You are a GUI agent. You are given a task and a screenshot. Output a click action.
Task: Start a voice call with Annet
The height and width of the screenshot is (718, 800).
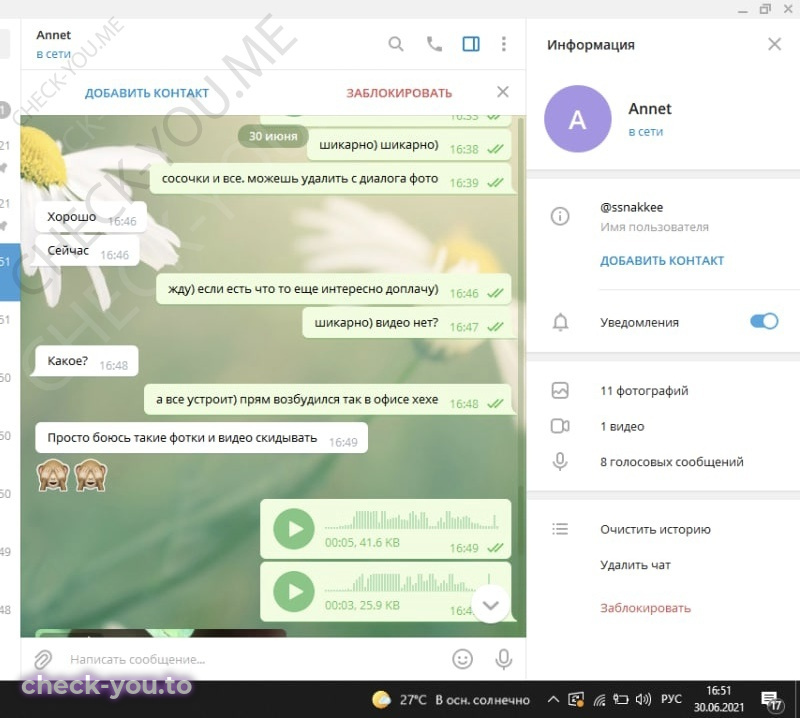click(x=434, y=44)
